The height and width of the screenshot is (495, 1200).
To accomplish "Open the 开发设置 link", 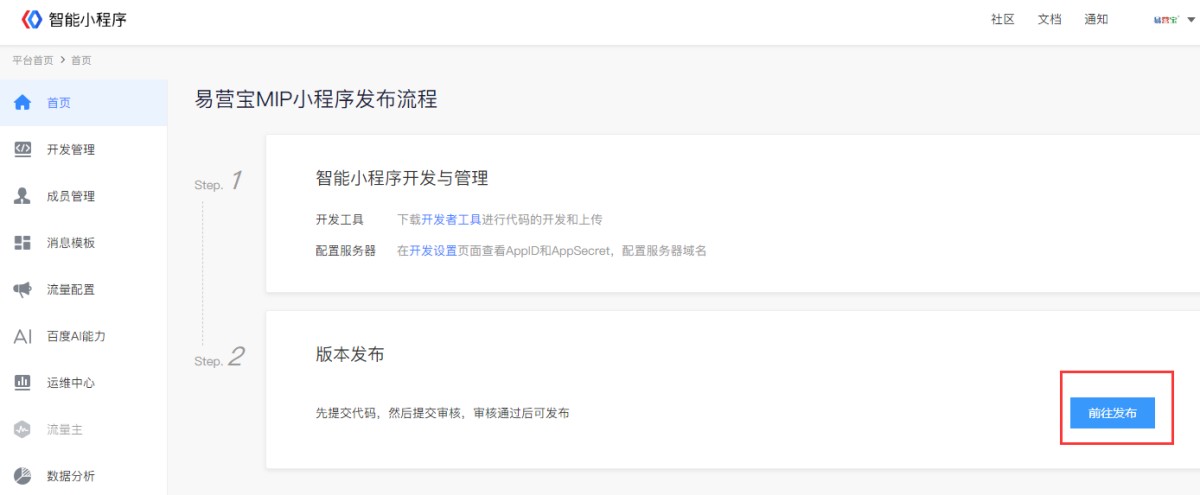I will tap(433, 250).
